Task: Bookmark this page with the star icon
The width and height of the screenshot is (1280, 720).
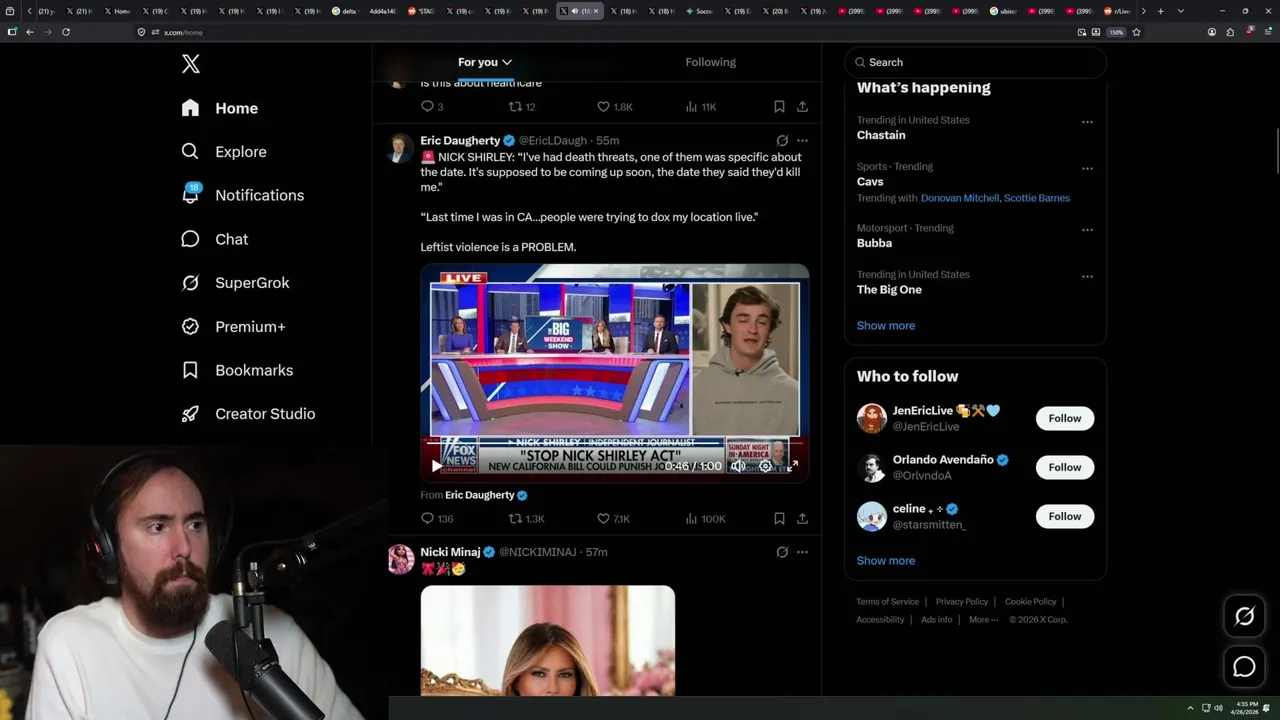Action: coord(1136,32)
